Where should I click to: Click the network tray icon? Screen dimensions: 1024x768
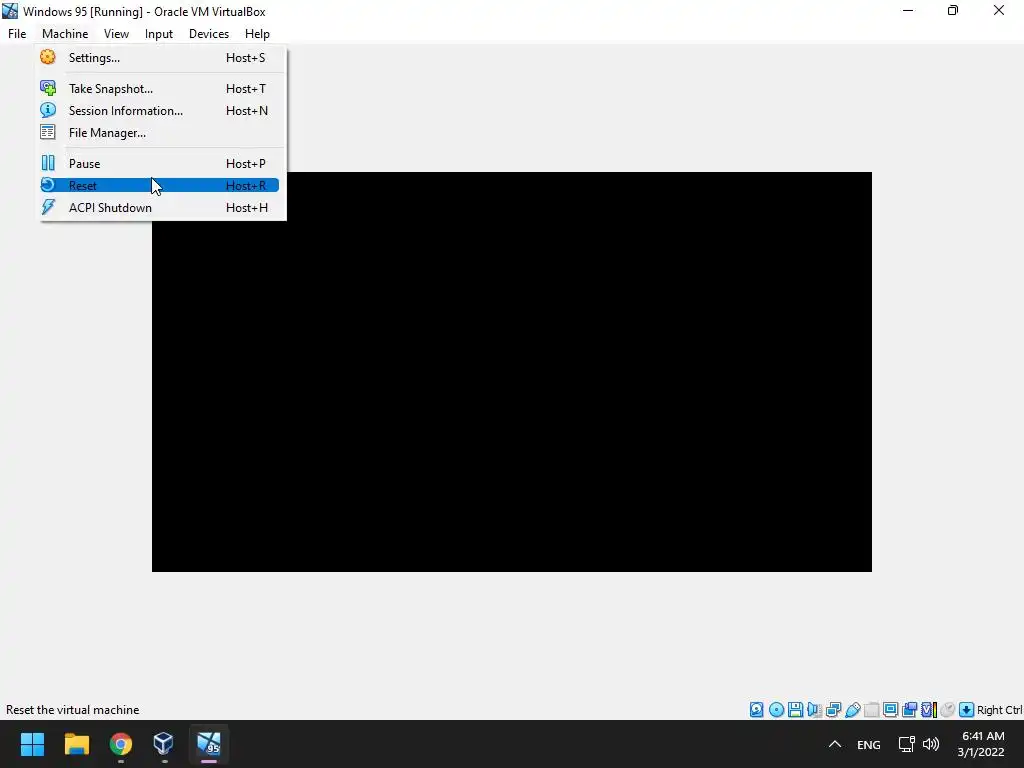coord(906,744)
